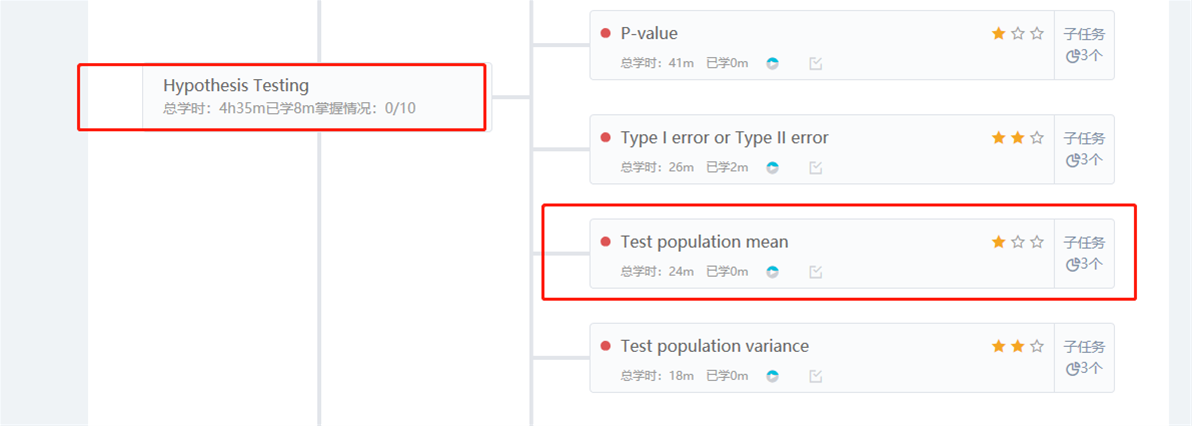Open the P-value lesson title
The height and width of the screenshot is (426, 1192).
(x=649, y=34)
